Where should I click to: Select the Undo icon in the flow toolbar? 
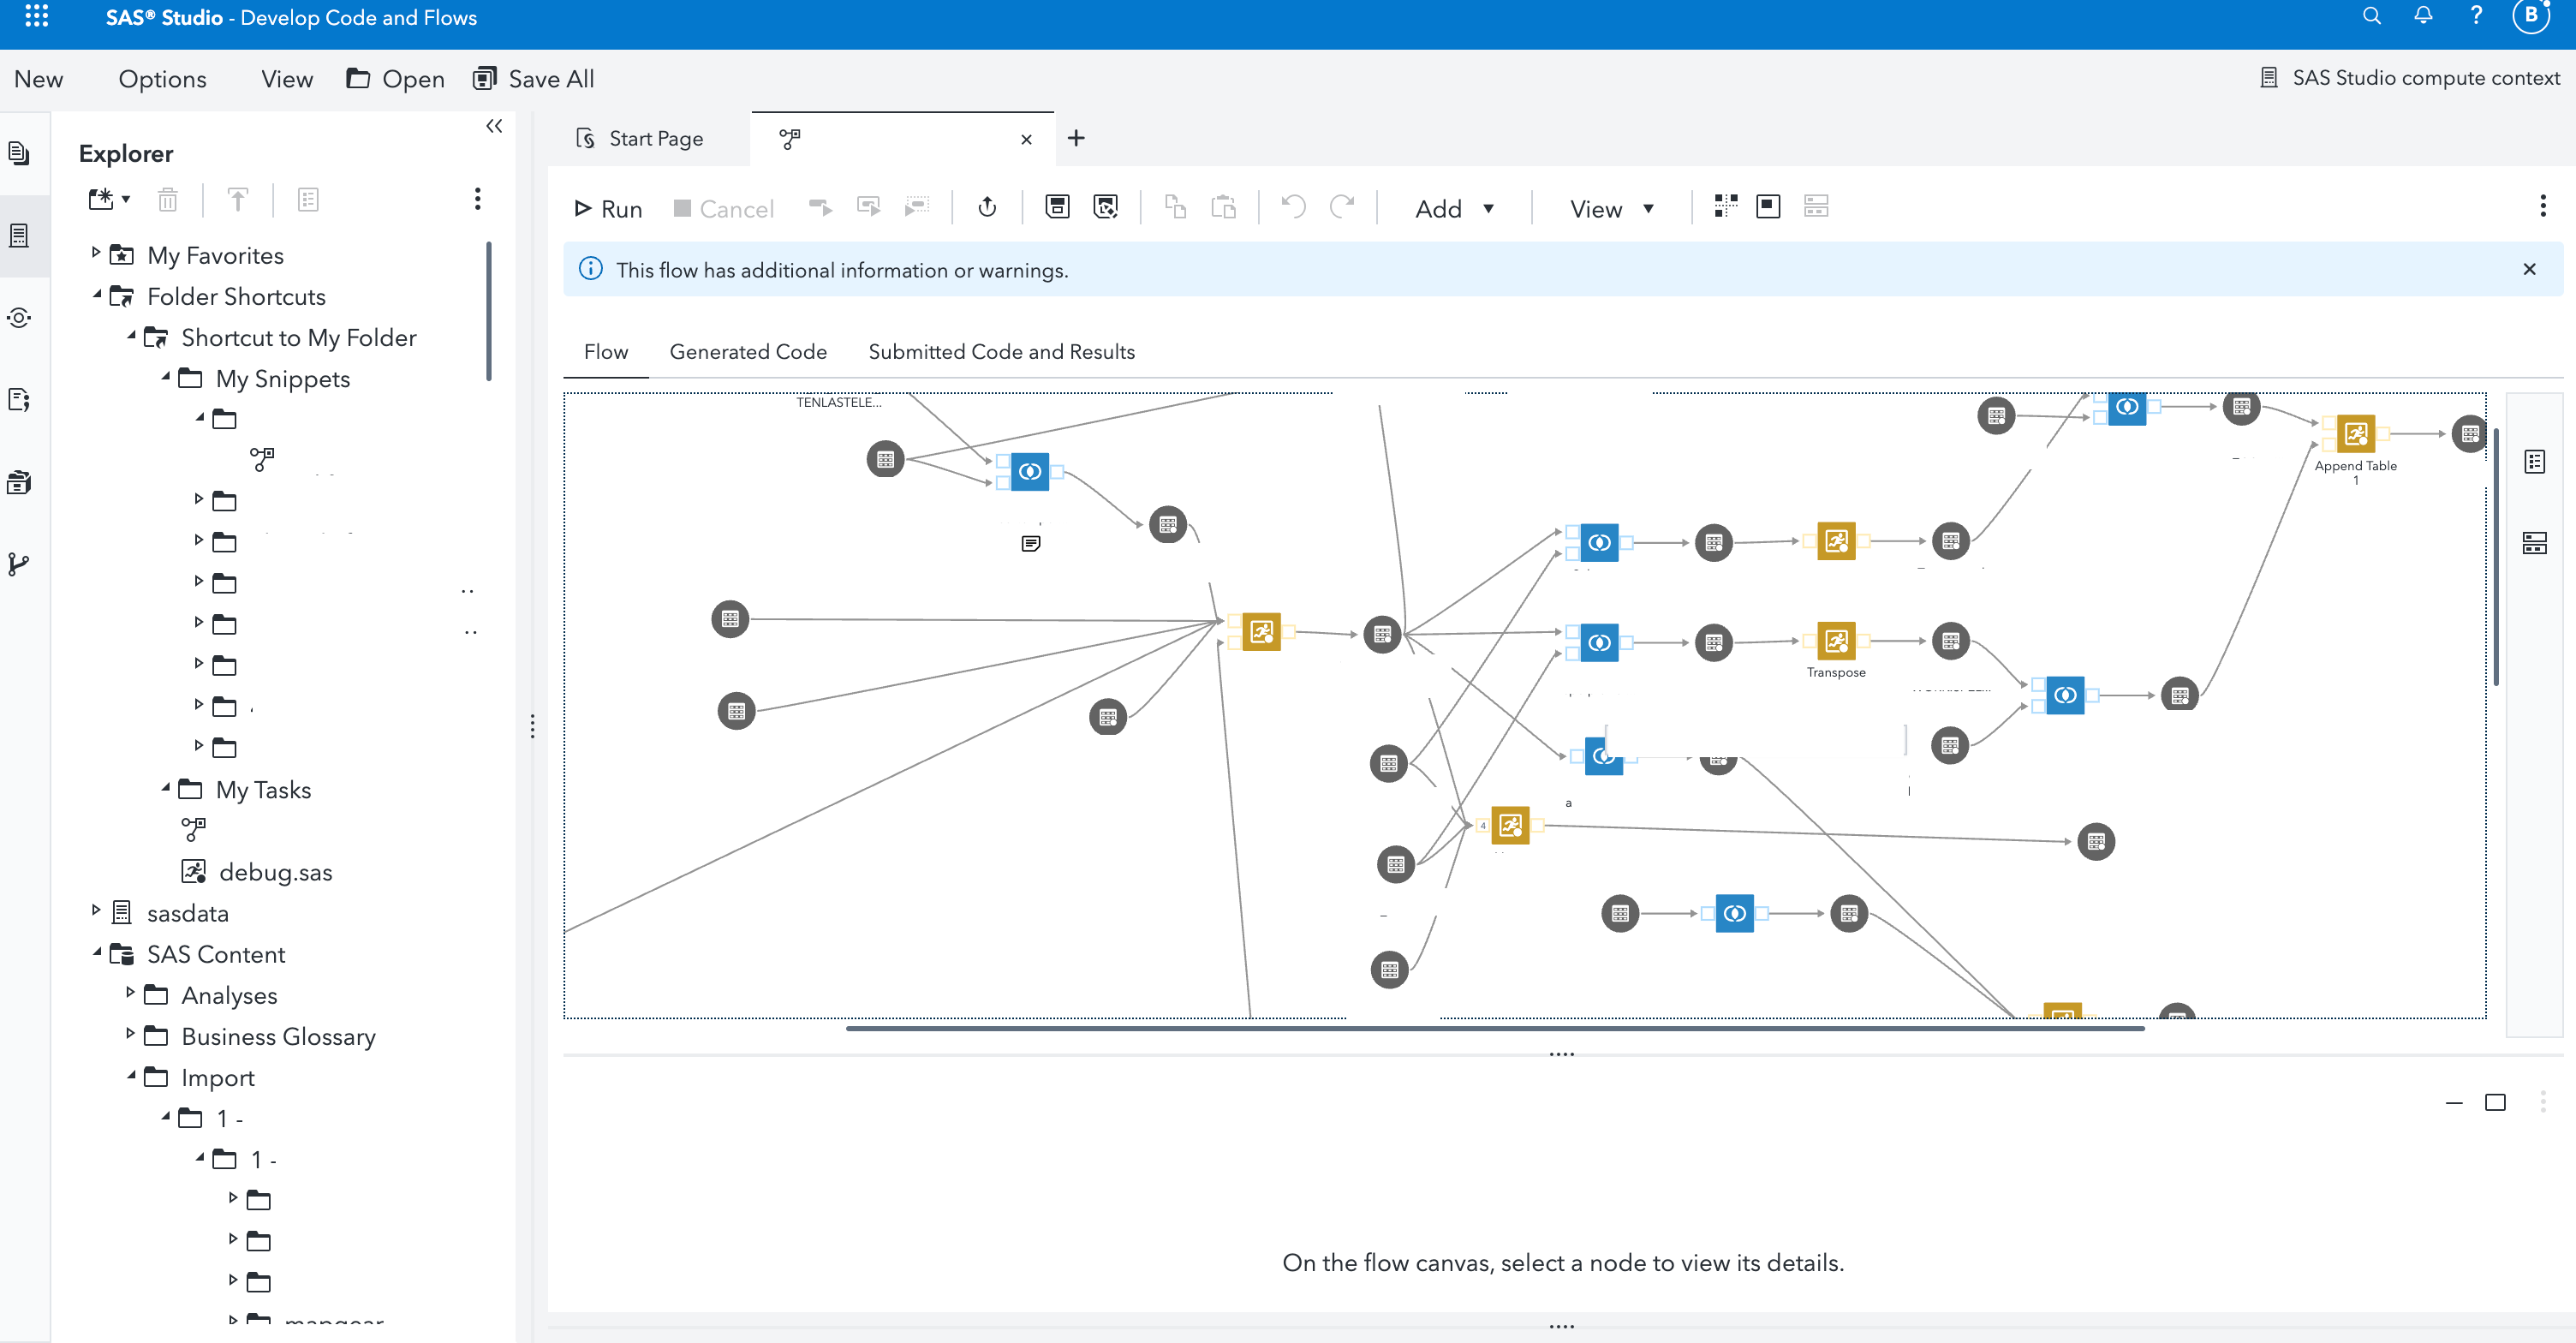click(x=1291, y=207)
